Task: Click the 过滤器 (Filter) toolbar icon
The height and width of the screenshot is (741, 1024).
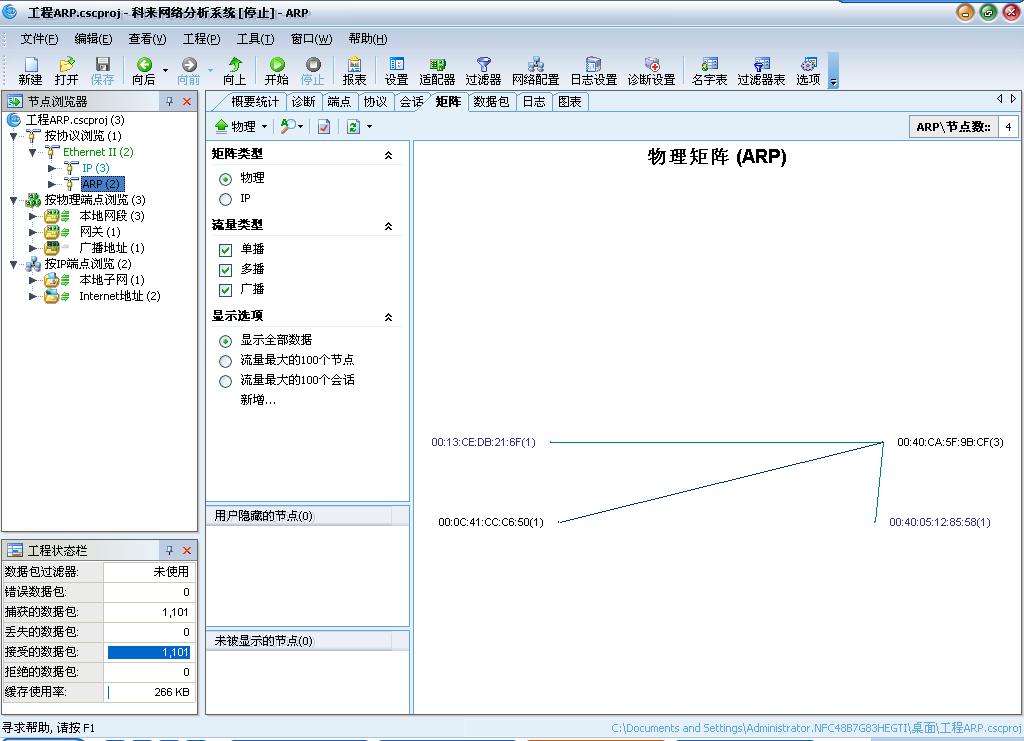Action: point(483,70)
